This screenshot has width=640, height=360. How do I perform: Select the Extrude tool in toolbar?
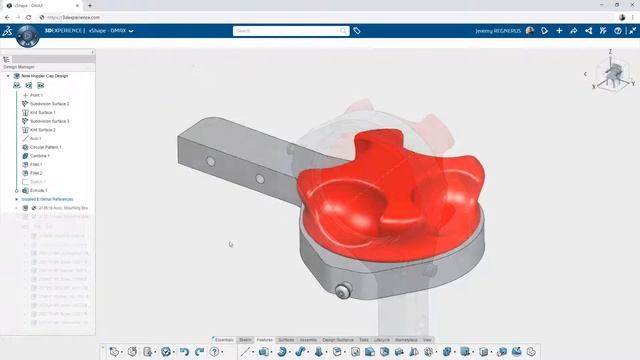263,351
